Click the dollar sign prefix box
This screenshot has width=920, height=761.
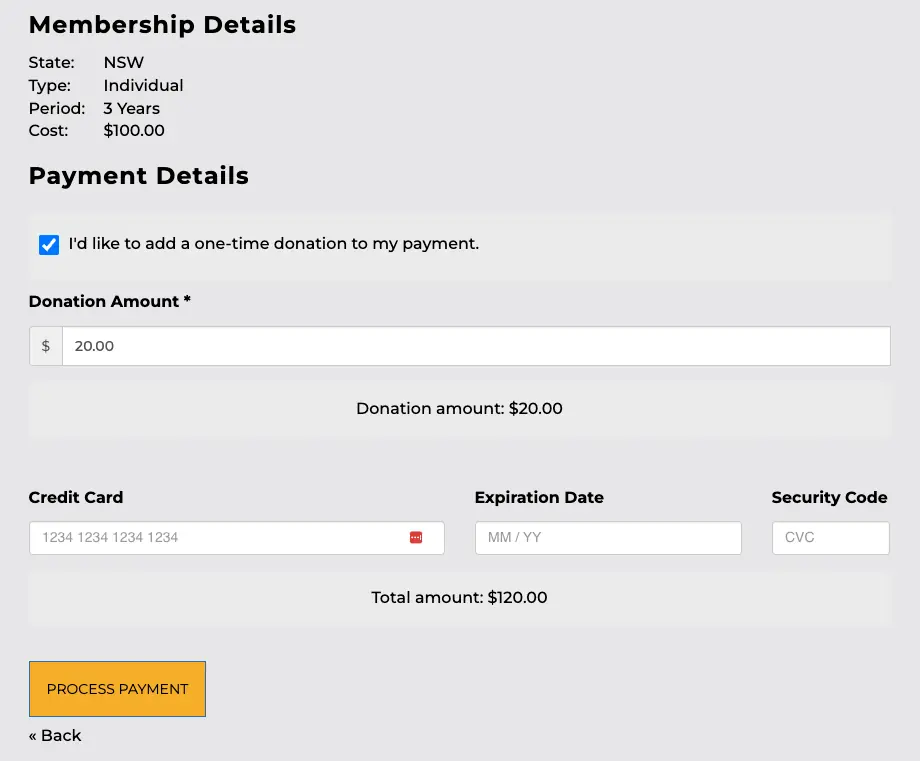point(46,346)
